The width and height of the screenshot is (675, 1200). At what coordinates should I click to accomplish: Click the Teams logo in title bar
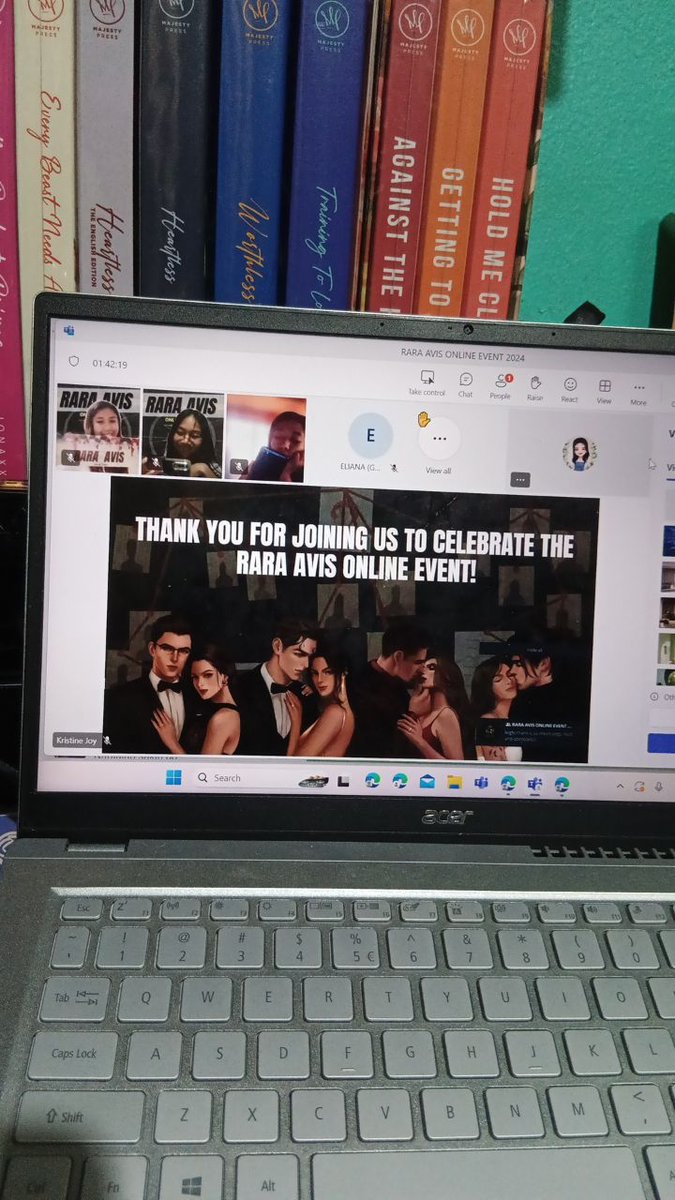tap(69, 331)
